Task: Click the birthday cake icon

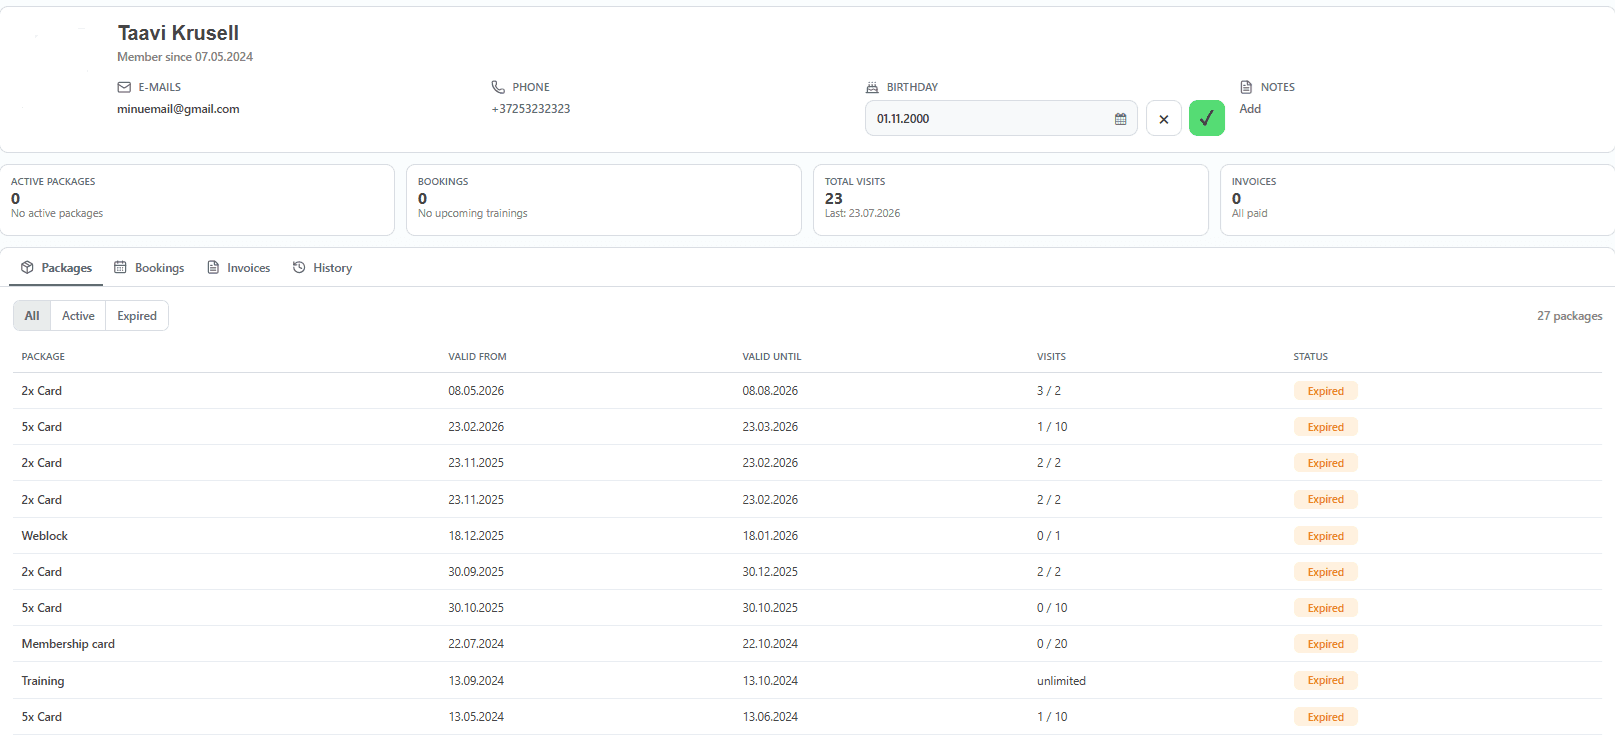Action: coord(872,87)
